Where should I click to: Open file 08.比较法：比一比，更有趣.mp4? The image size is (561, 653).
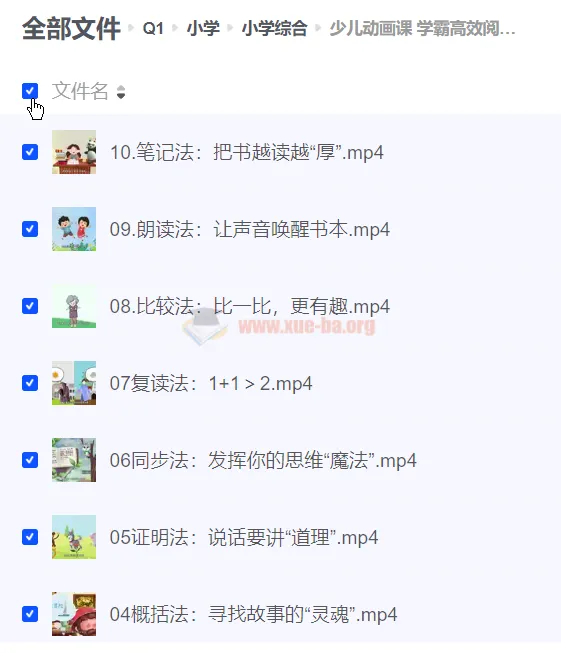pos(250,307)
